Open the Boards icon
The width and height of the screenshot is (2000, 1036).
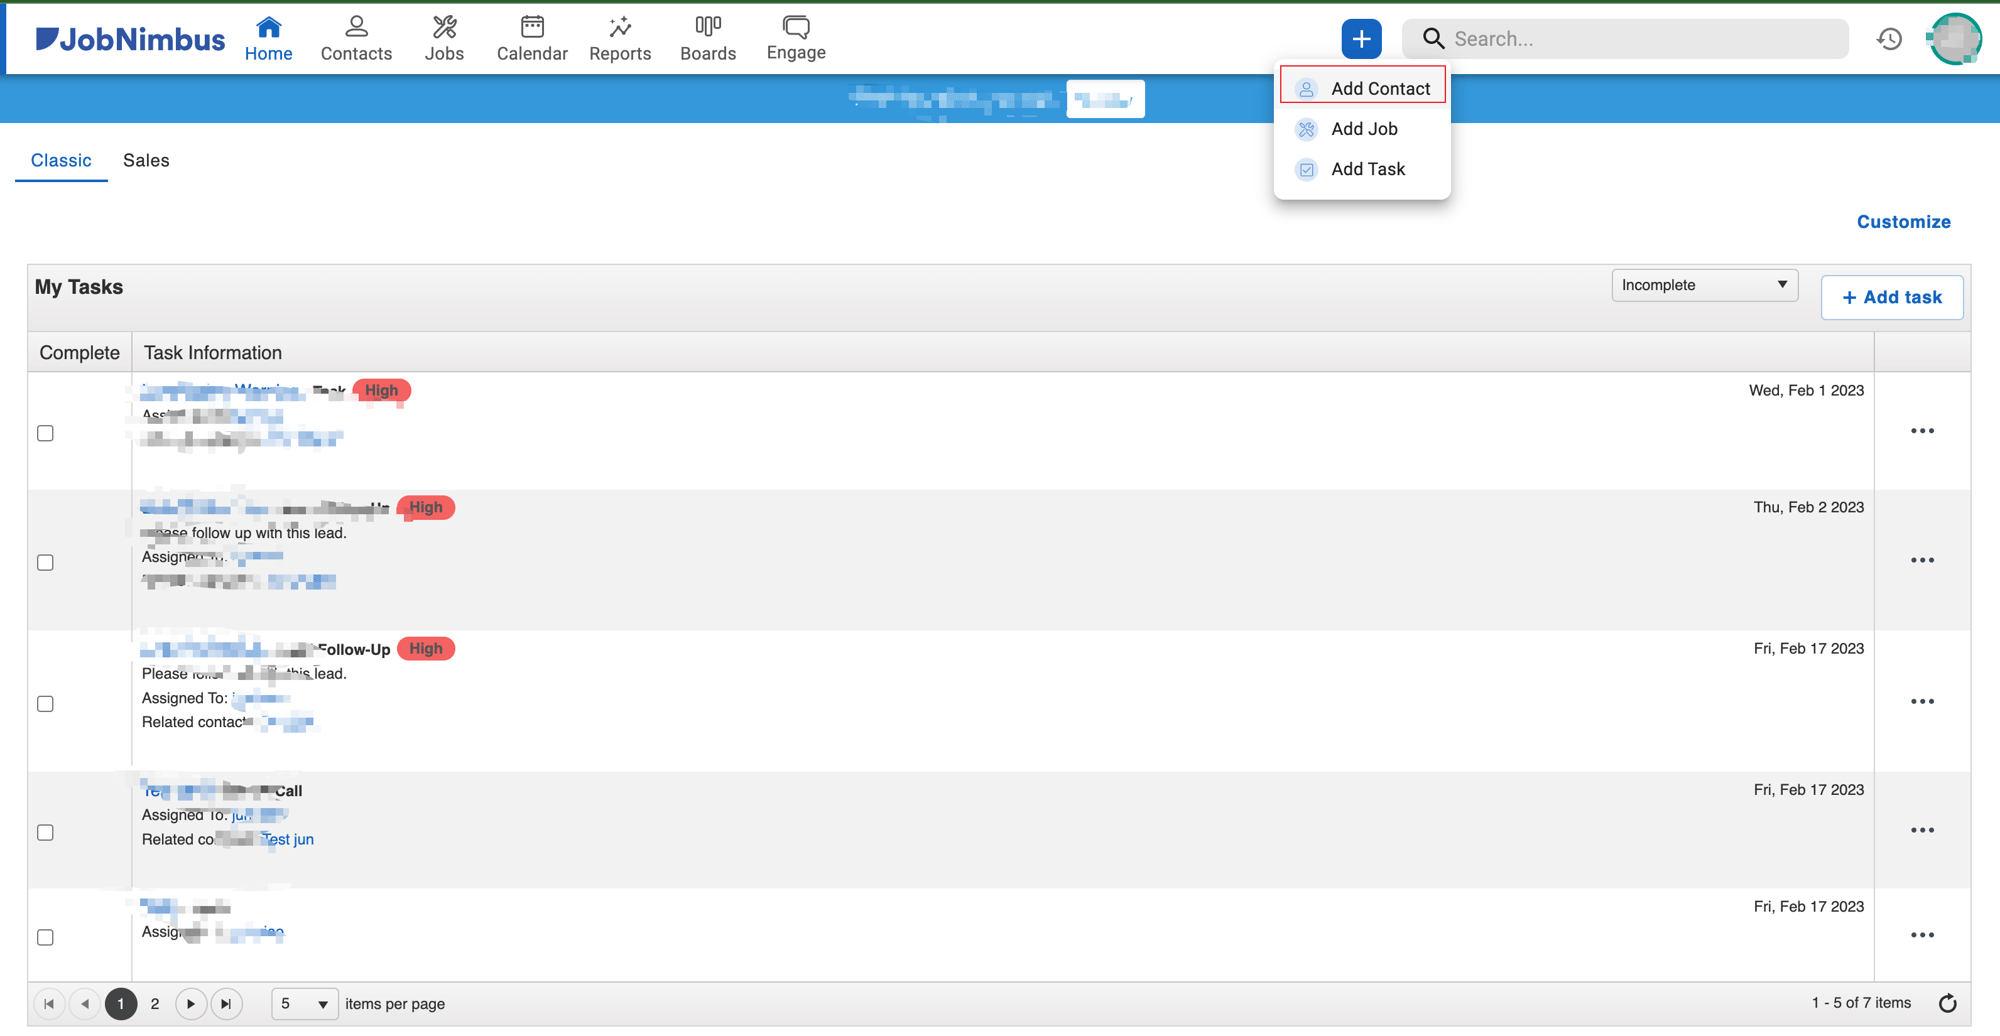[x=708, y=27]
